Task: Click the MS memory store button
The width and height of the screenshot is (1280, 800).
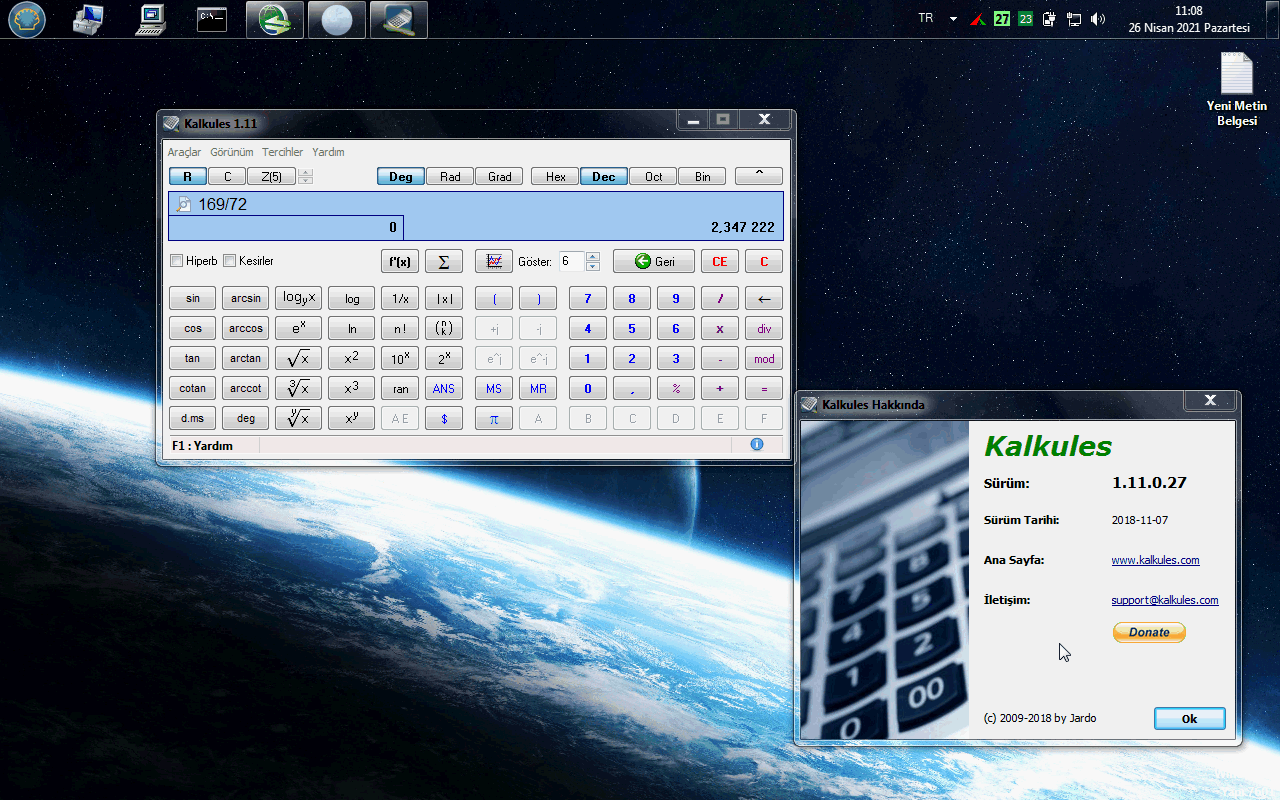Action: point(494,388)
